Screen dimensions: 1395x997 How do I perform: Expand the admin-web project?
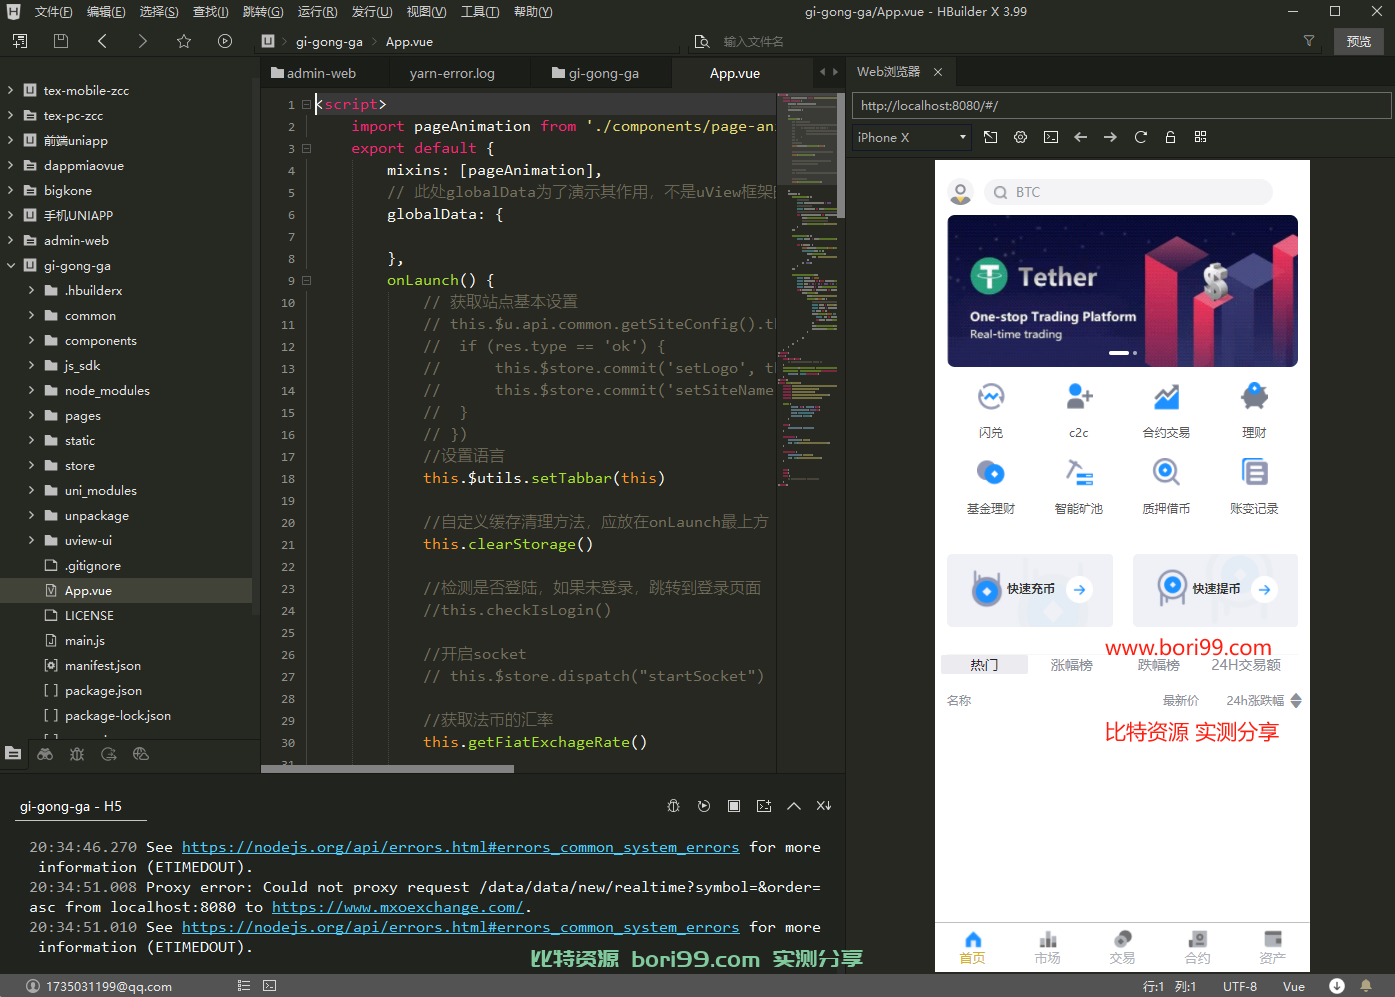(x=10, y=241)
